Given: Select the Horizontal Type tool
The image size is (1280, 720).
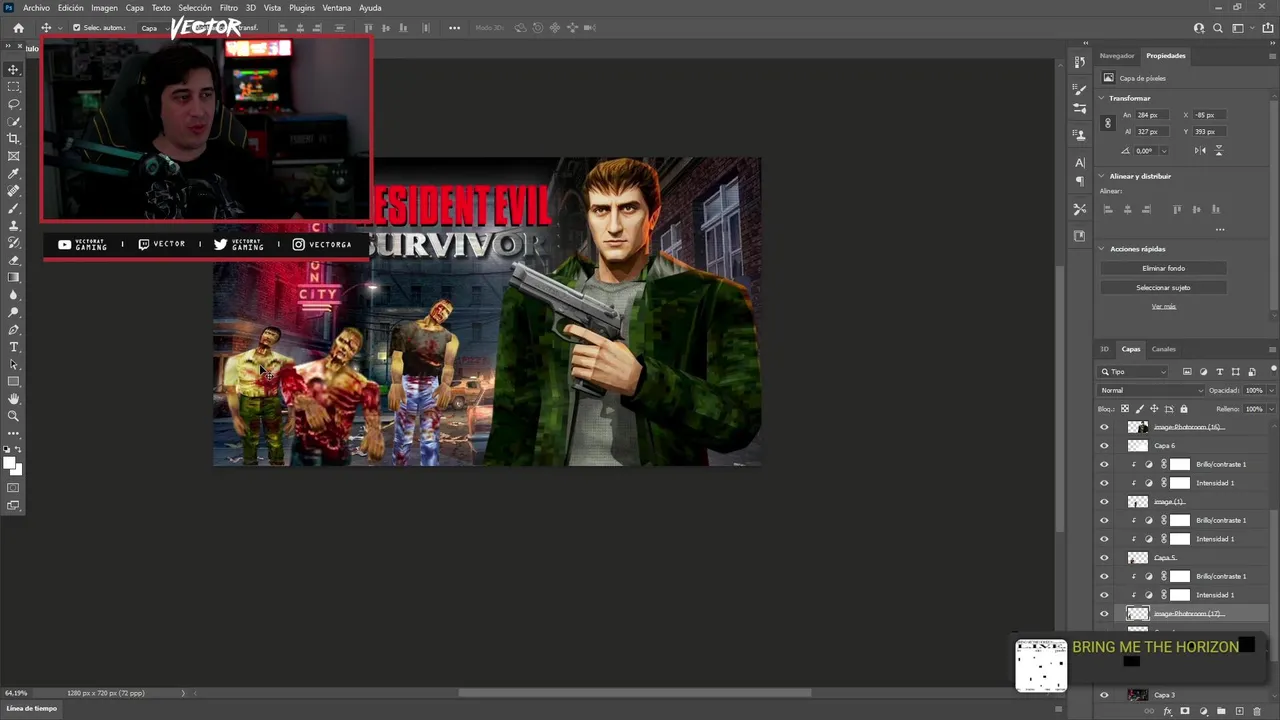Looking at the screenshot, I should click(x=14, y=347).
